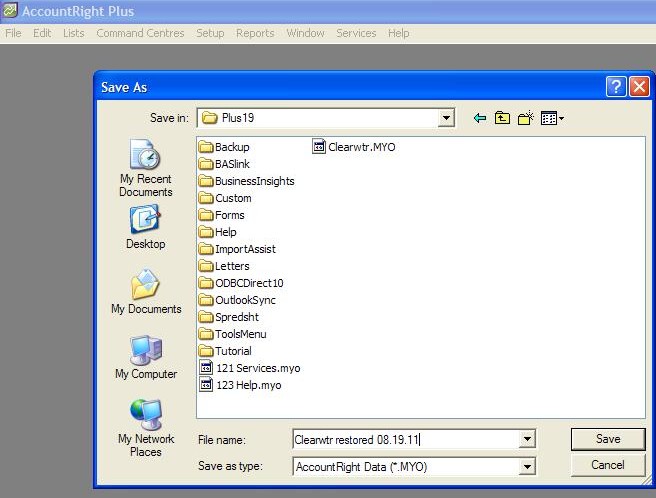Screen dimensions: 656x498
Task: Select the BASlink folder
Action: [x=224, y=164]
